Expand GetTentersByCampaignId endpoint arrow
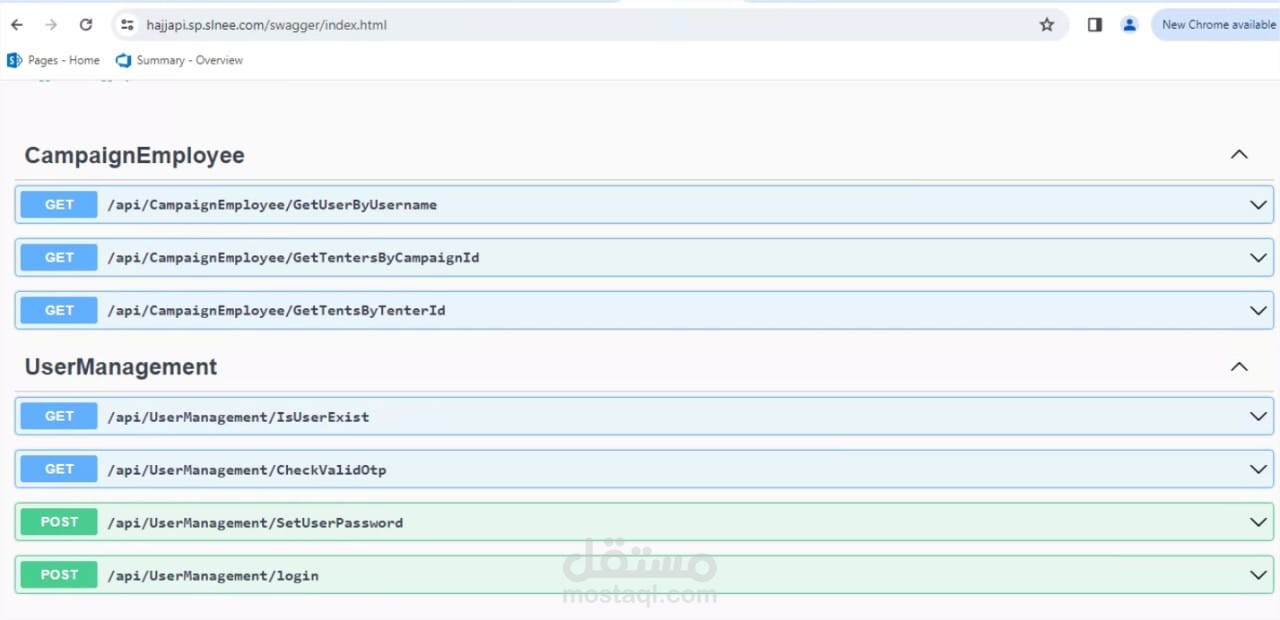Viewport: 1280px width, 620px height. click(1258, 258)
